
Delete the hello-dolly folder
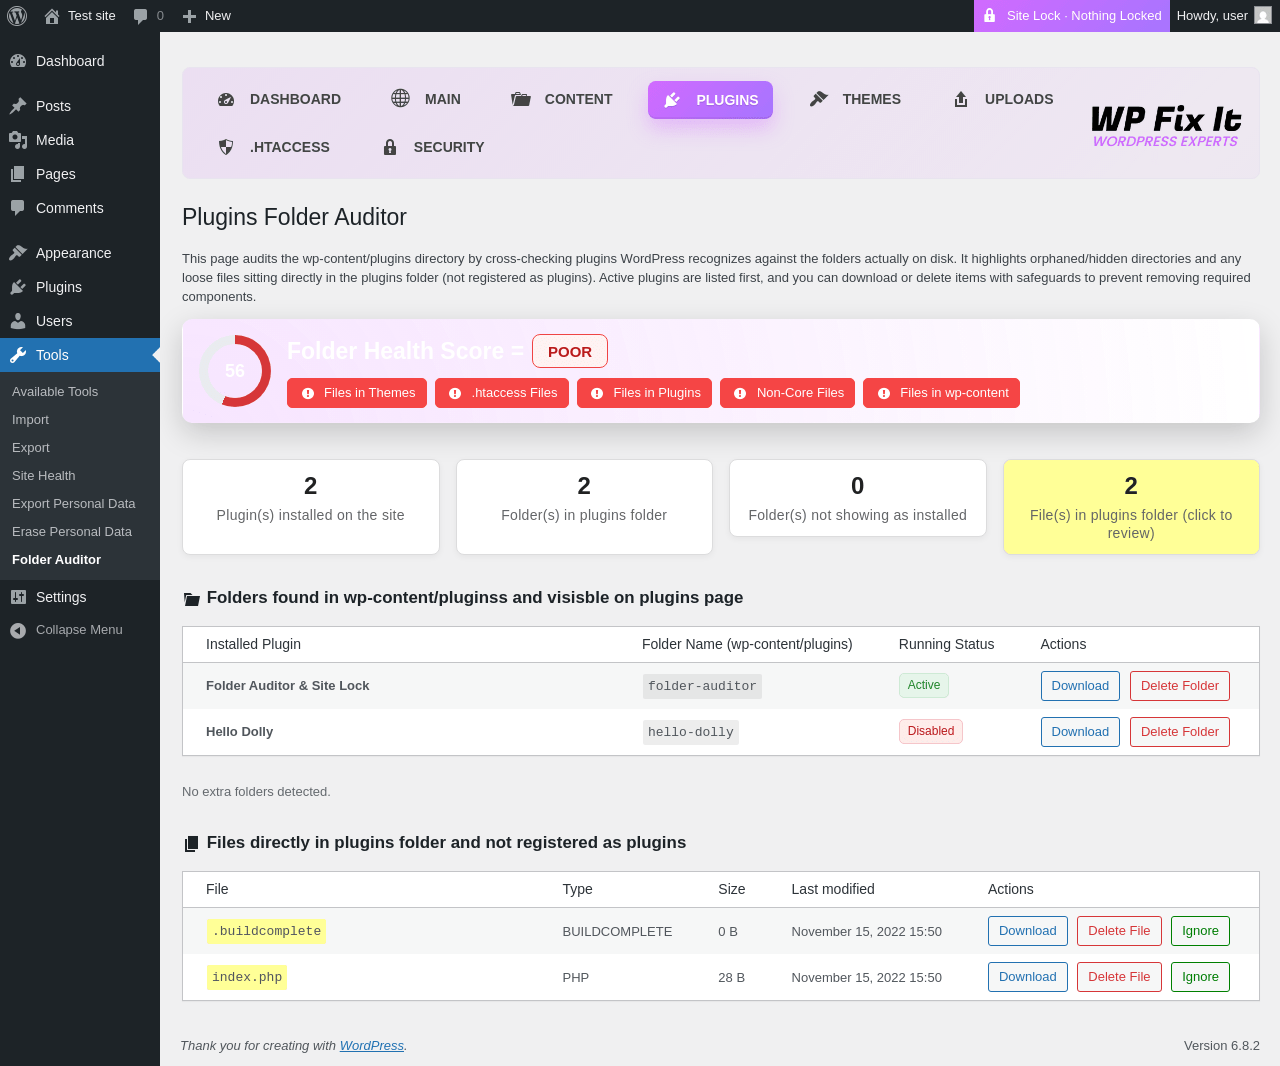click(x=1180, y=732)
